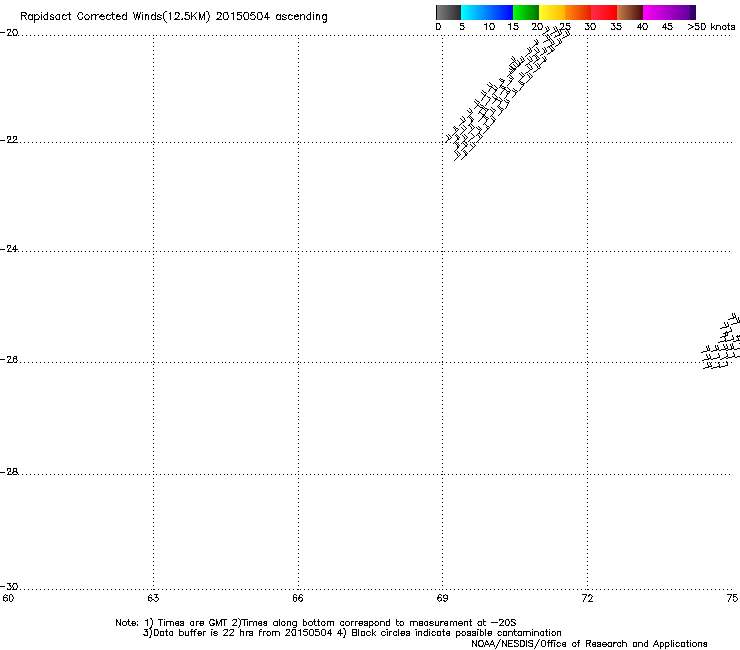The image size is (740, 650).
Task: Click the legend label '10' under the color bar
Action: pos(489,27)
